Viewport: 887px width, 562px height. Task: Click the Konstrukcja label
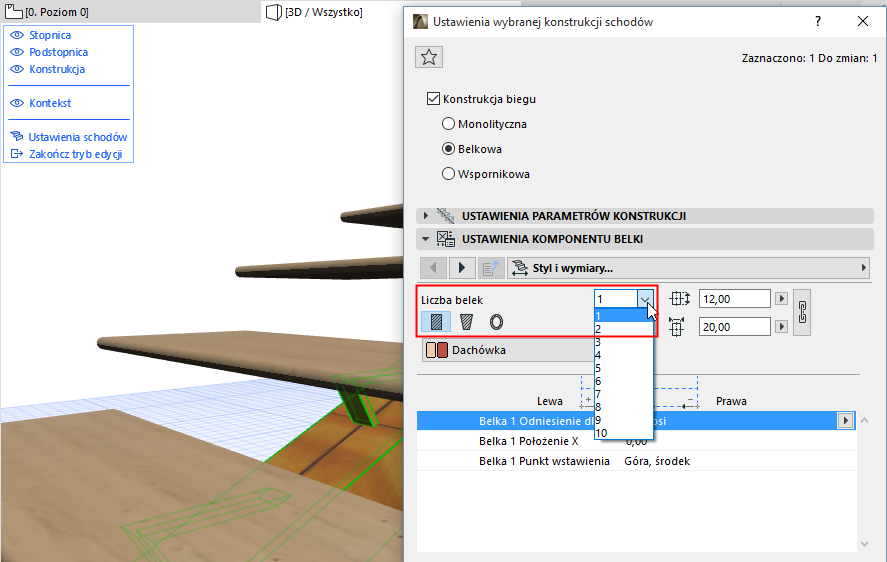(57, 69)
